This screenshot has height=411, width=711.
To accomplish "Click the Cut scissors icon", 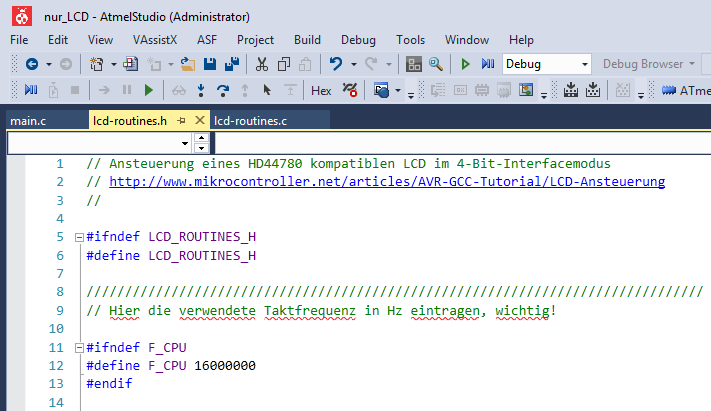I will (x=261, y=64).
